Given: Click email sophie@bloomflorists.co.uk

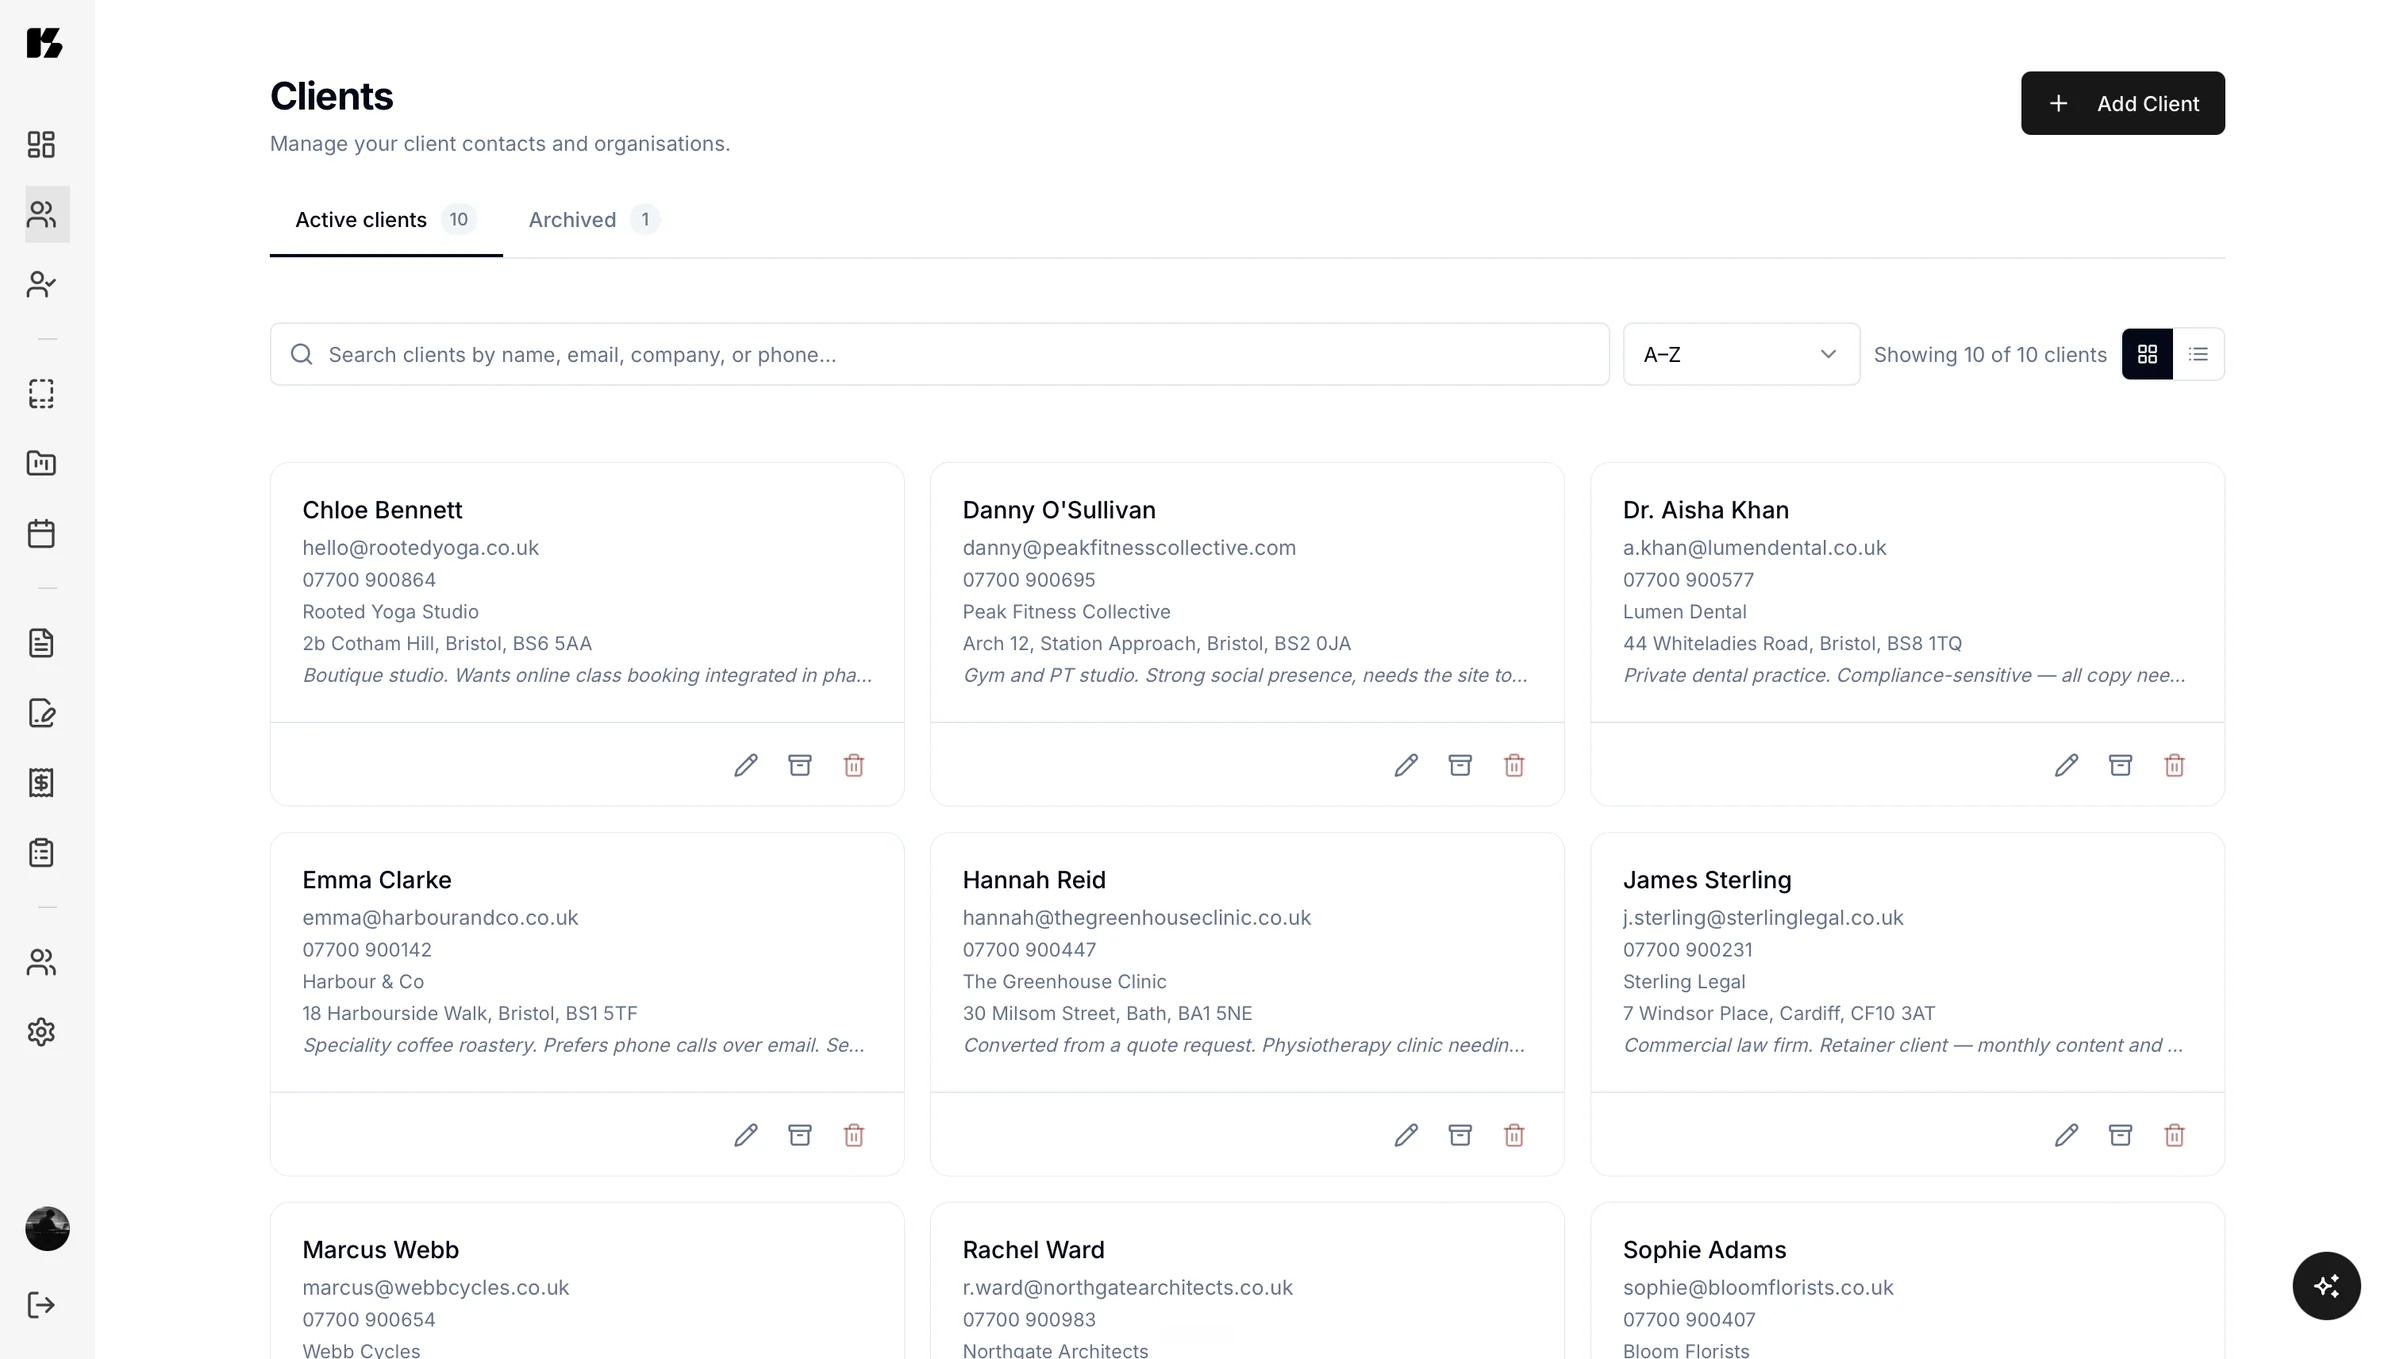Looking at the screenshot, I should (1757, 1288).
